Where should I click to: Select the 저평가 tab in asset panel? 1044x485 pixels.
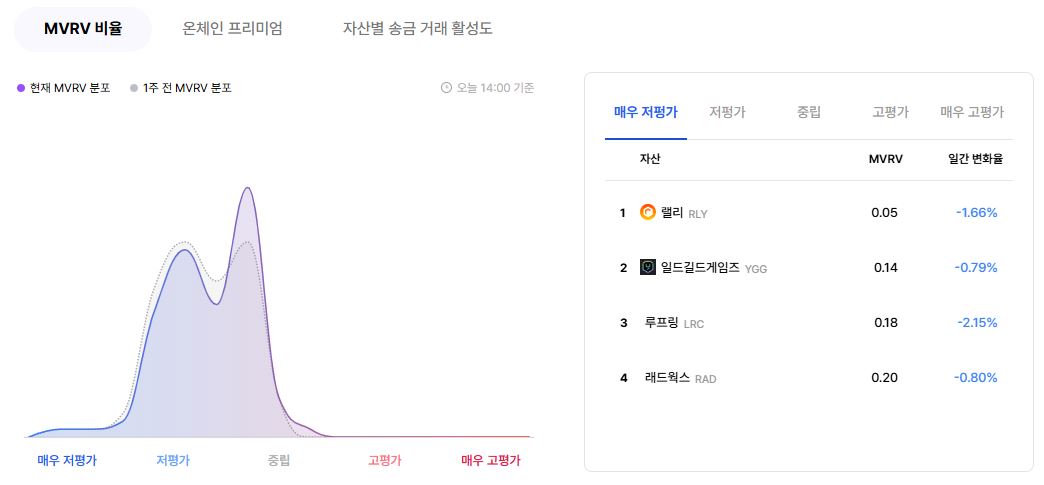[727, 113]
